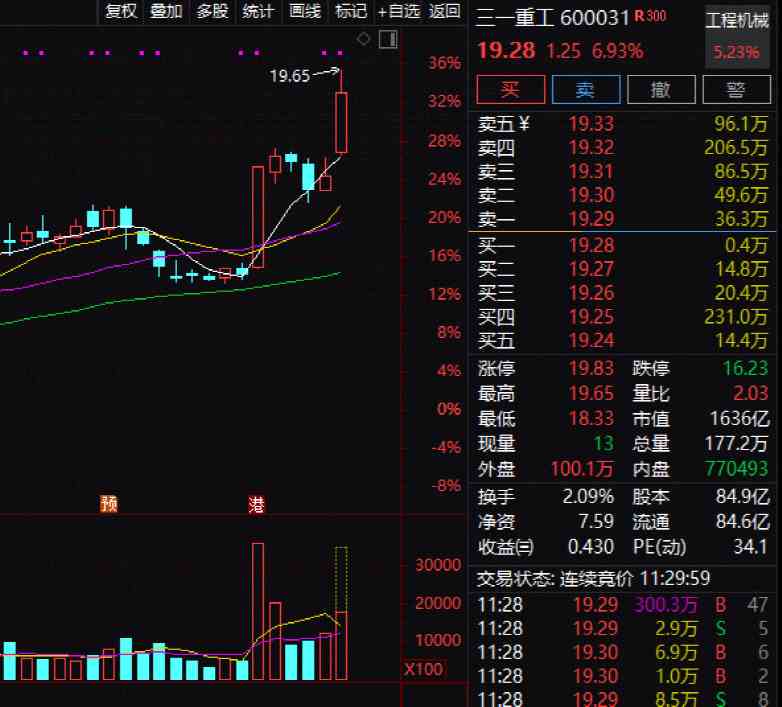Click the 港 marker on chart
The image size is (782, 707).
256,505
